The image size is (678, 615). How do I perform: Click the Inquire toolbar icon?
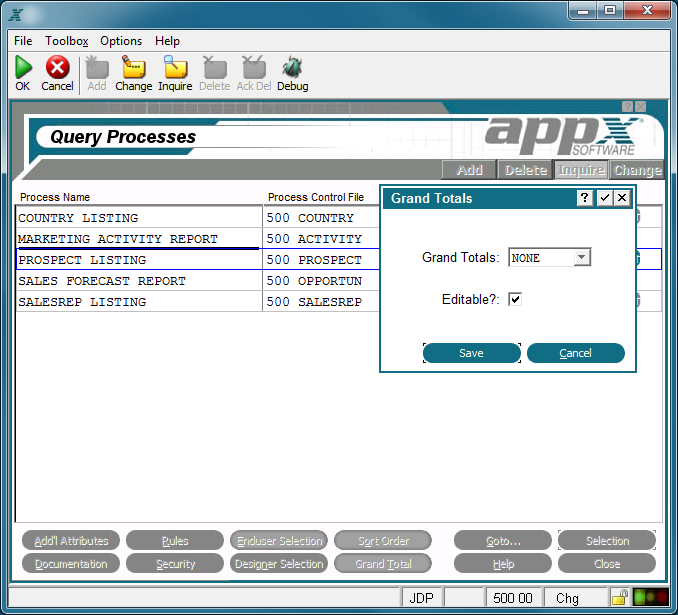(175, 67)
